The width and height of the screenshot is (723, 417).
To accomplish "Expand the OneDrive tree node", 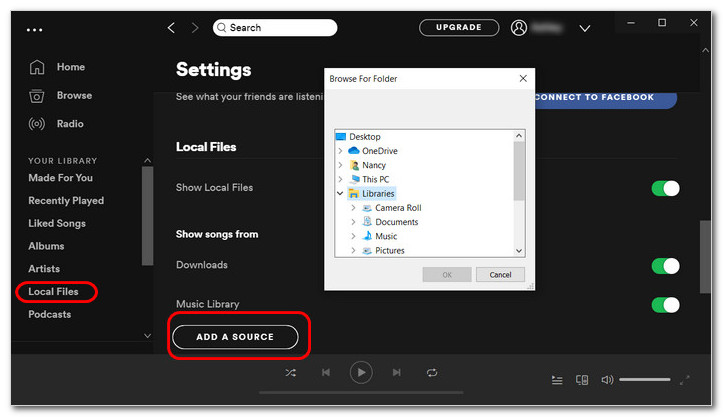I will pyautogui.click(x=340, y=151).
